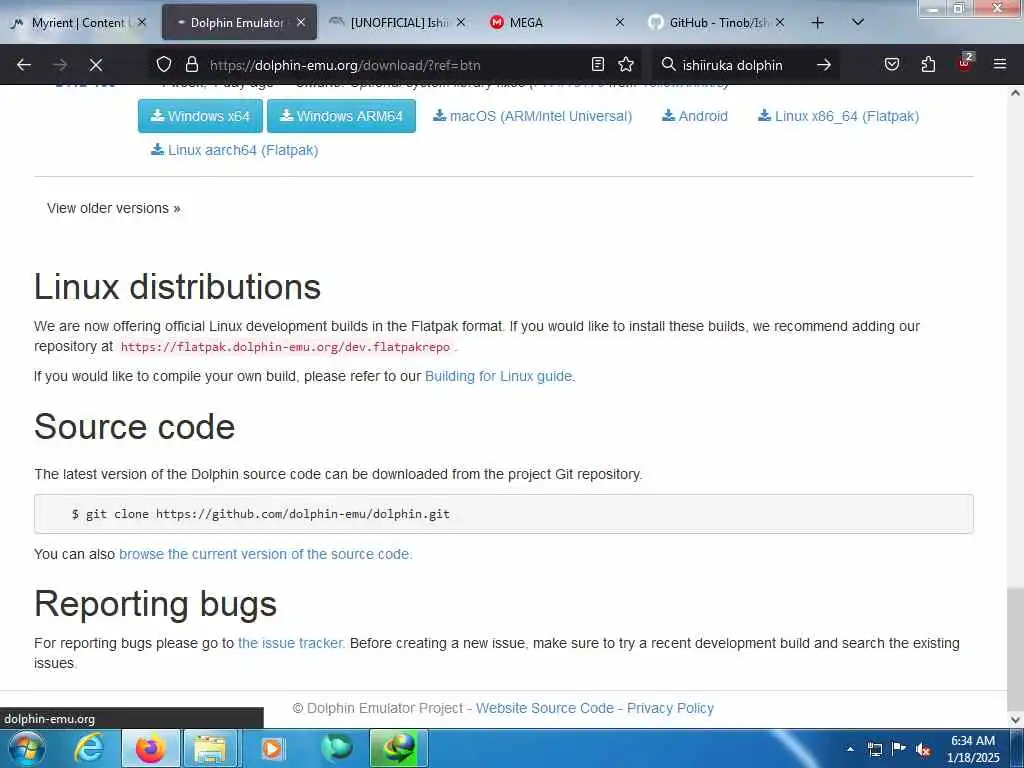Download the Windows x64 build
Screen dimensions: 1024x768
click(x=200, y=116)
